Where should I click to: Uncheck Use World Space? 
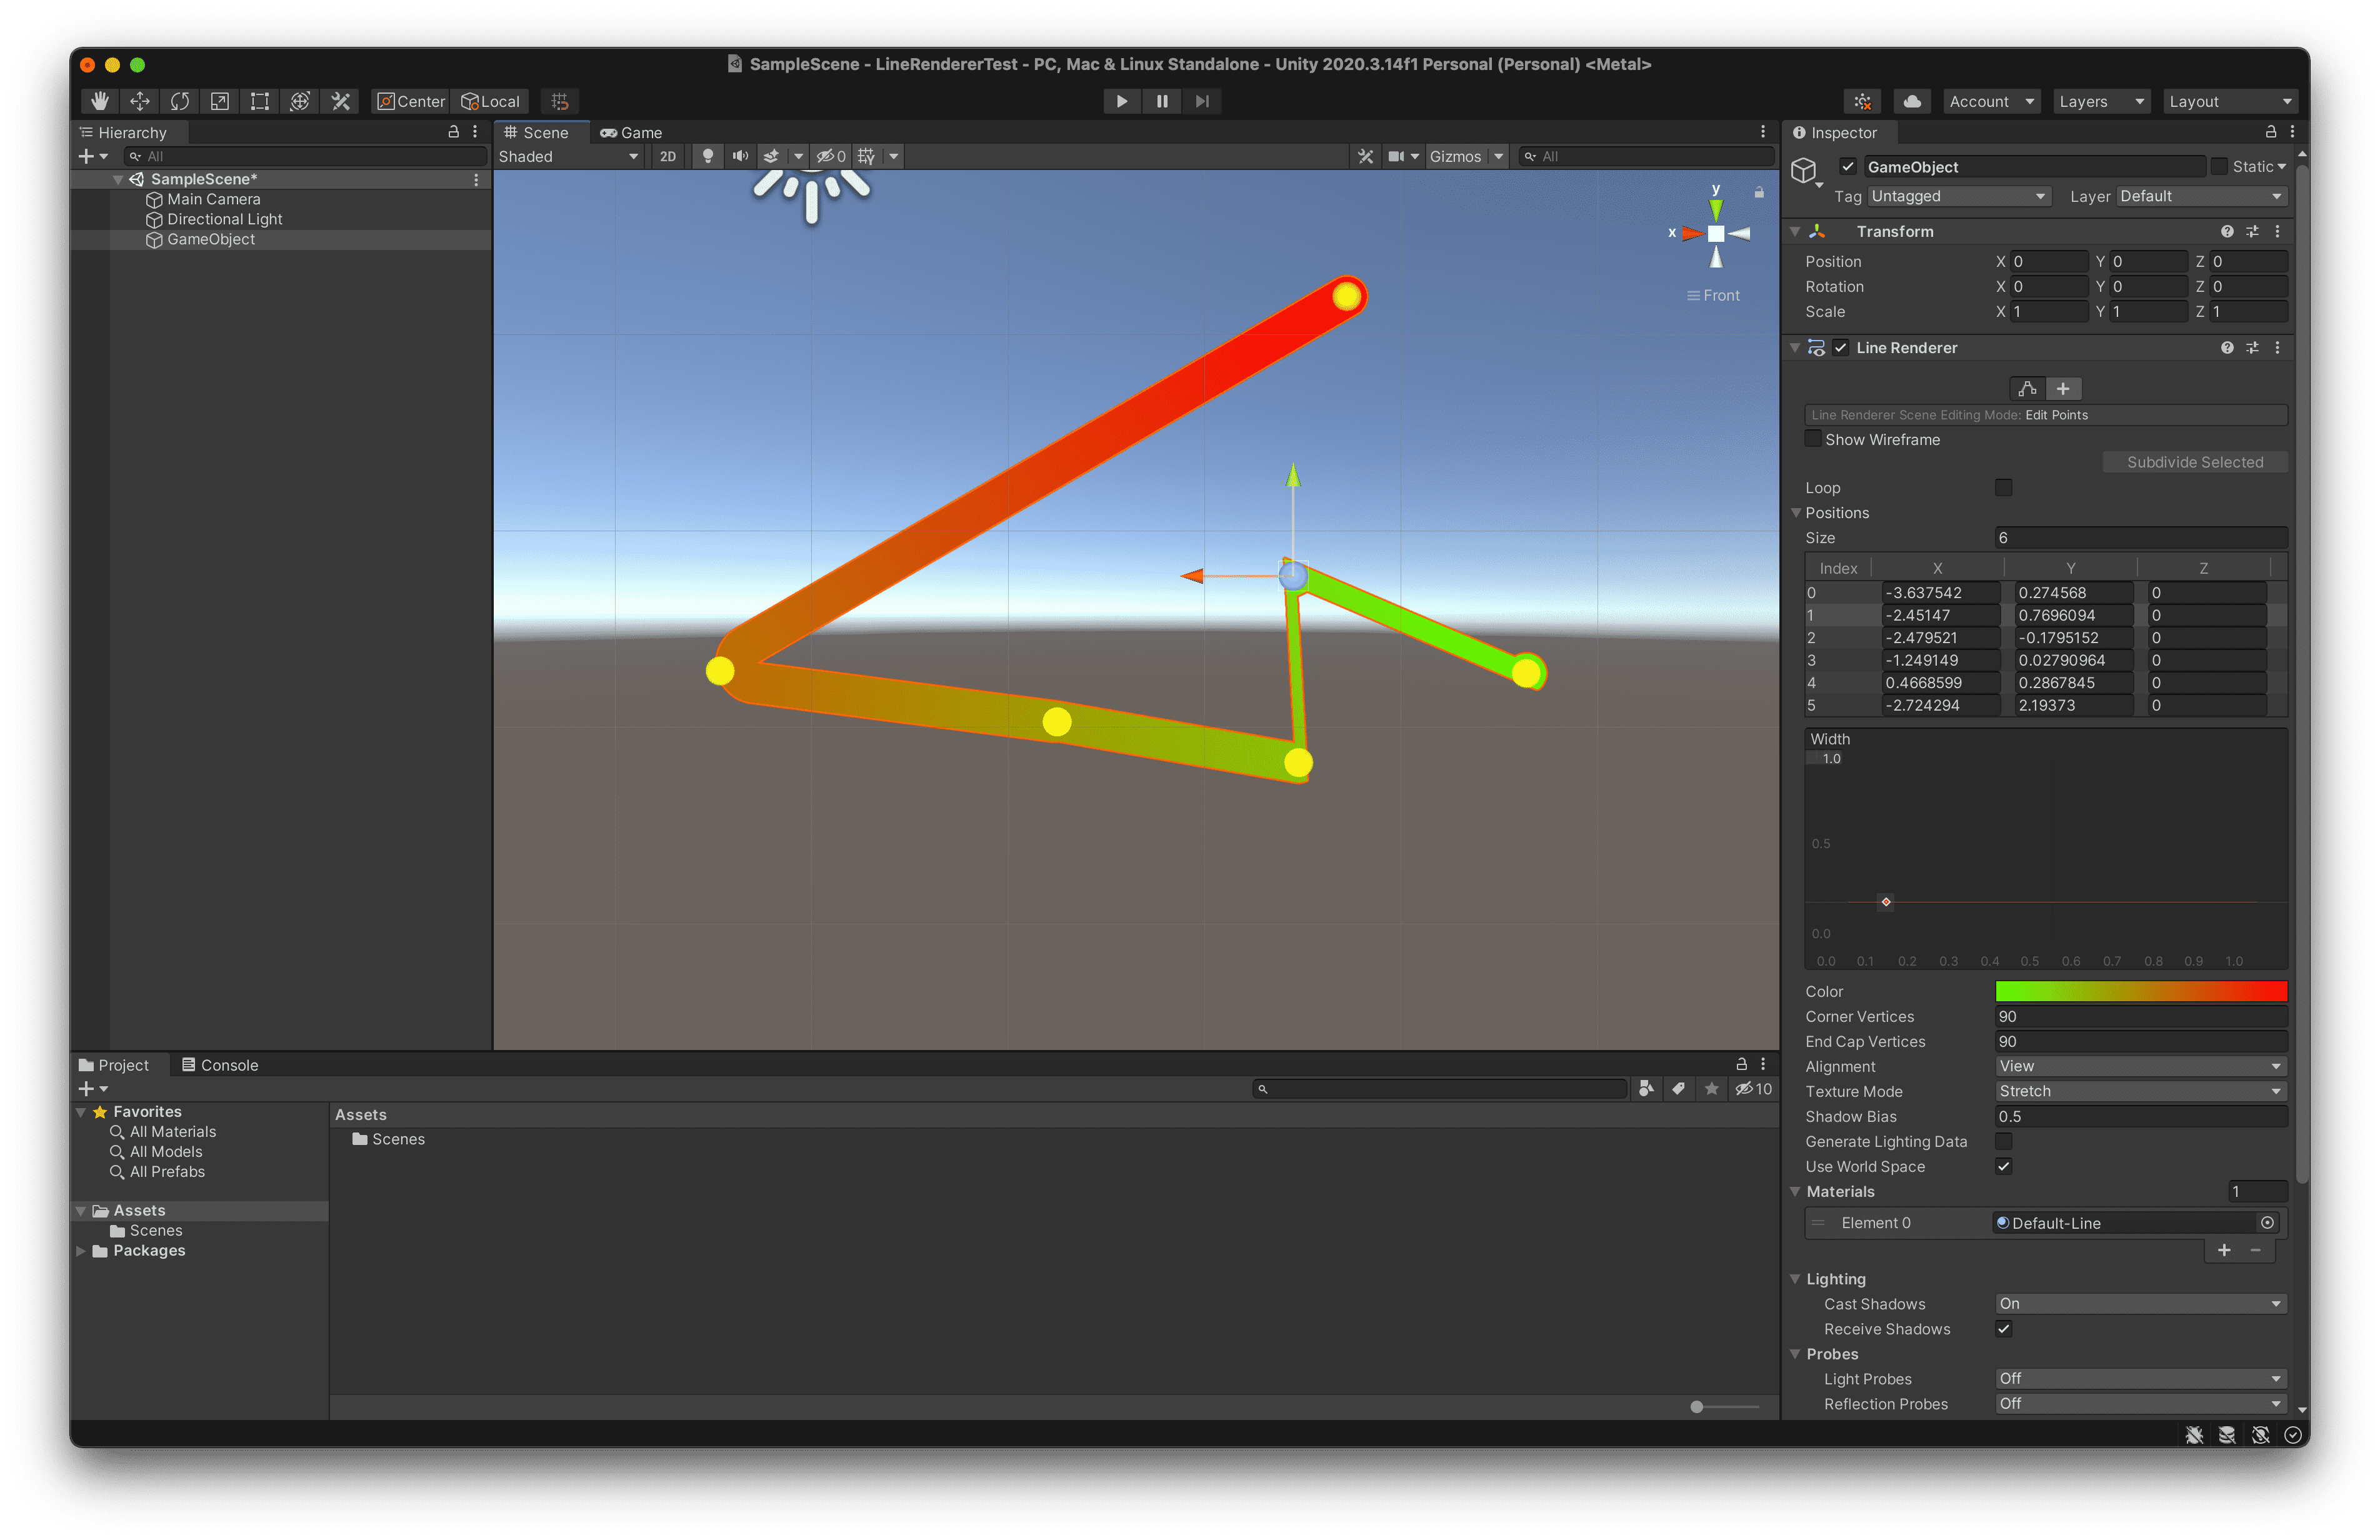2003,1166
